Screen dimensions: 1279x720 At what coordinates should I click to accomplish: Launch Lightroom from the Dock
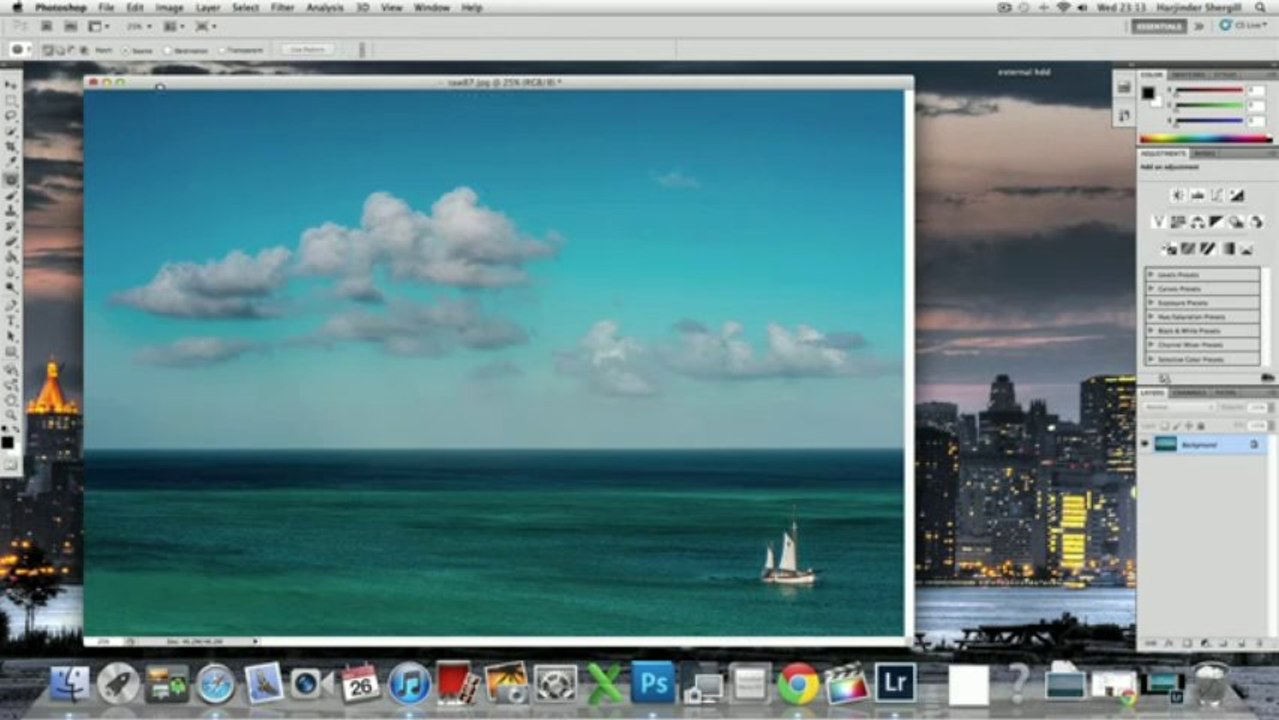pyautogui.click(x=895, y=683)
